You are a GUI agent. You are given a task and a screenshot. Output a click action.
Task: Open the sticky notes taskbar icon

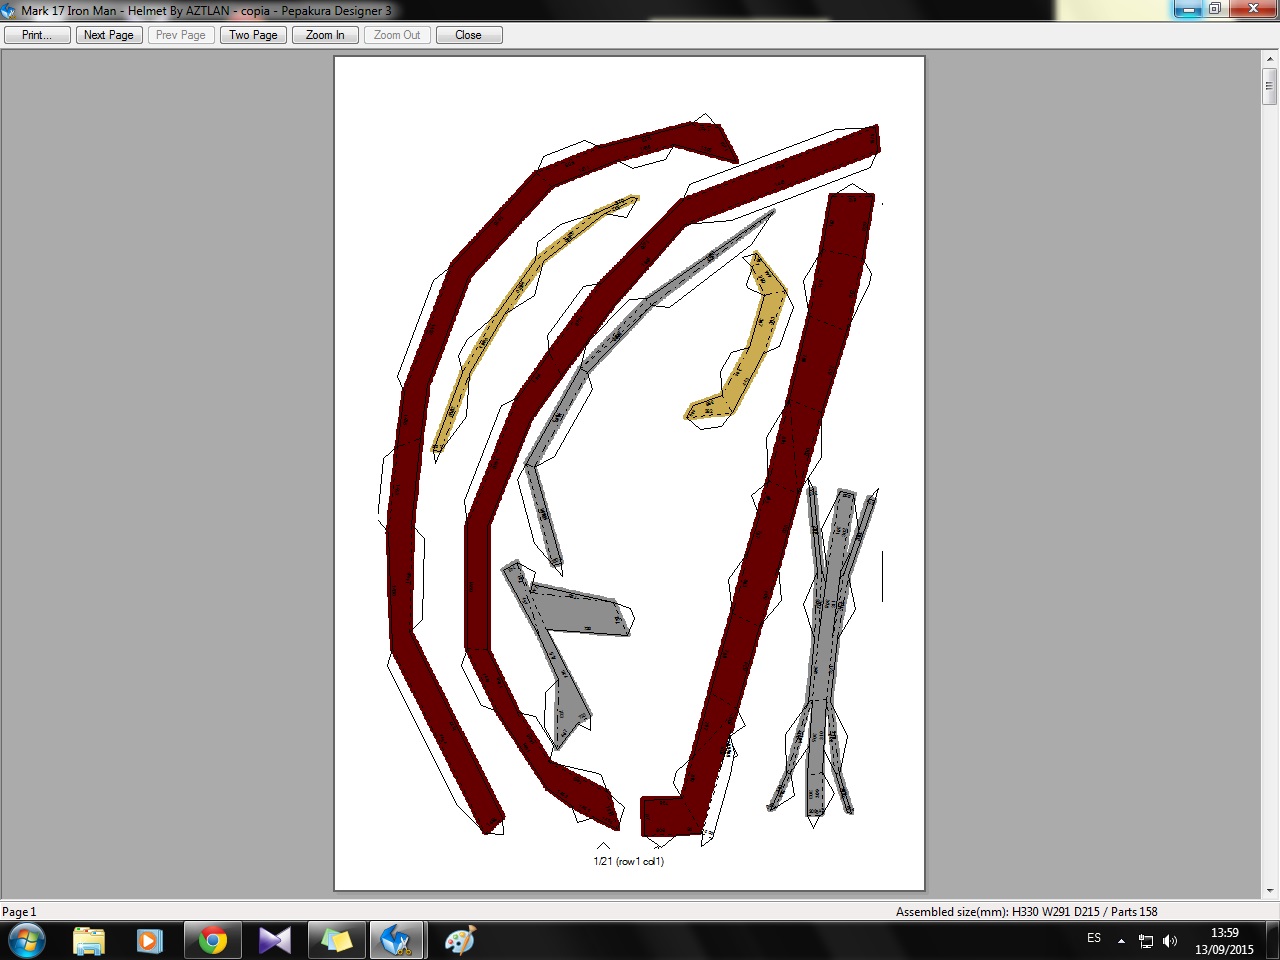pos(336,941)
